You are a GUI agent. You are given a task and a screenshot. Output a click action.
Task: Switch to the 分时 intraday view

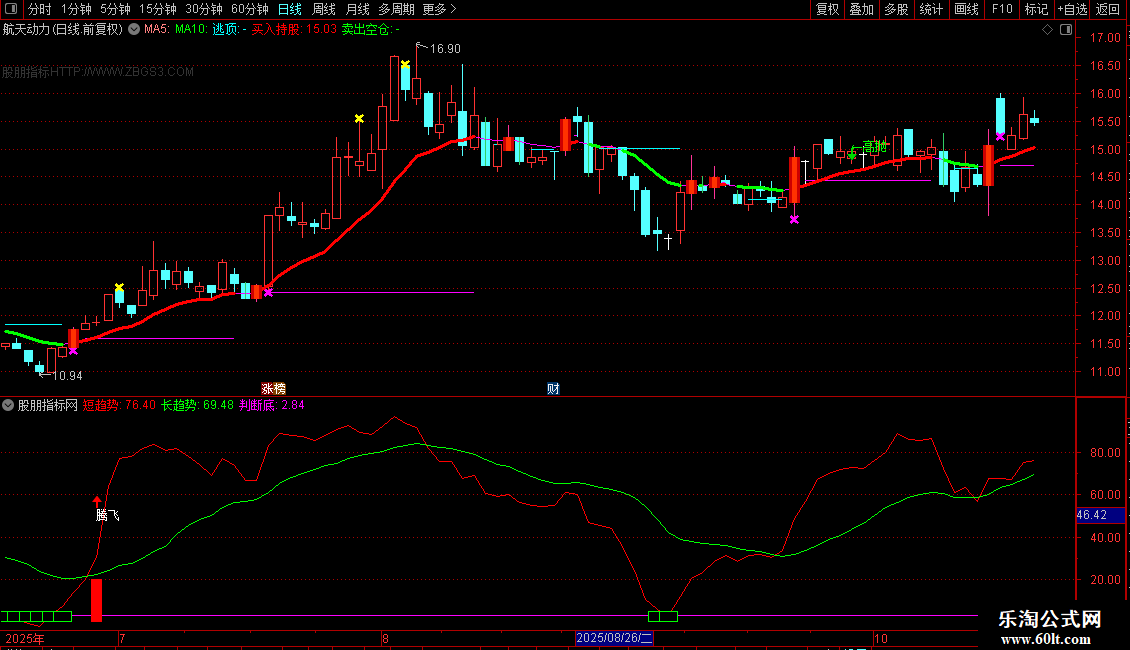(40, 9)
